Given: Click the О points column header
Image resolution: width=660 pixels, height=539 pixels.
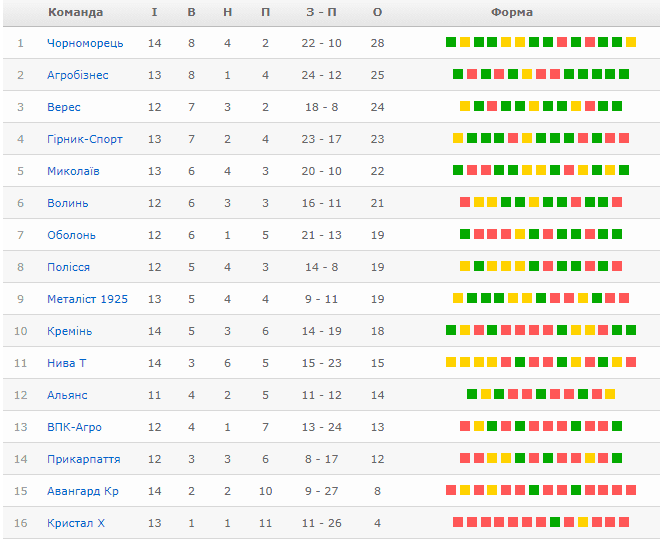Looking at the screenshot, I should tap(377, 12).
